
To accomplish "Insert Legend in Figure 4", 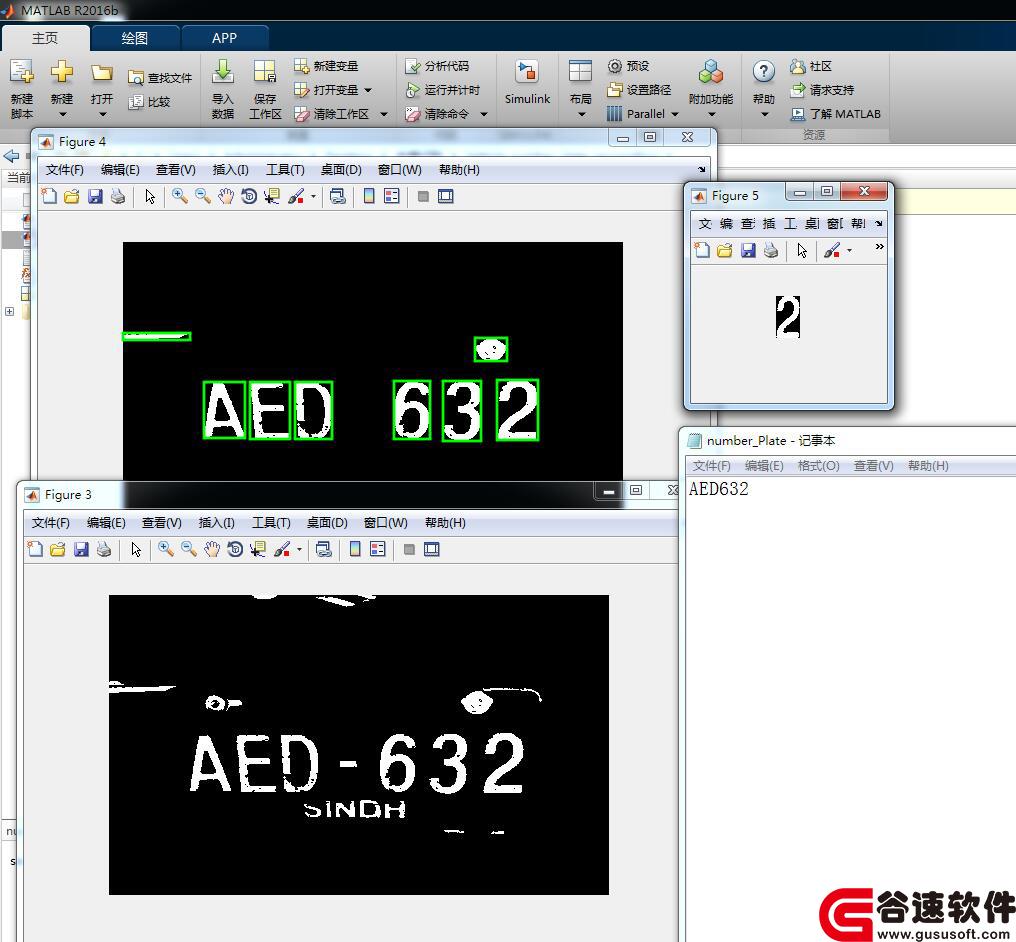I will tap(391, 196).
